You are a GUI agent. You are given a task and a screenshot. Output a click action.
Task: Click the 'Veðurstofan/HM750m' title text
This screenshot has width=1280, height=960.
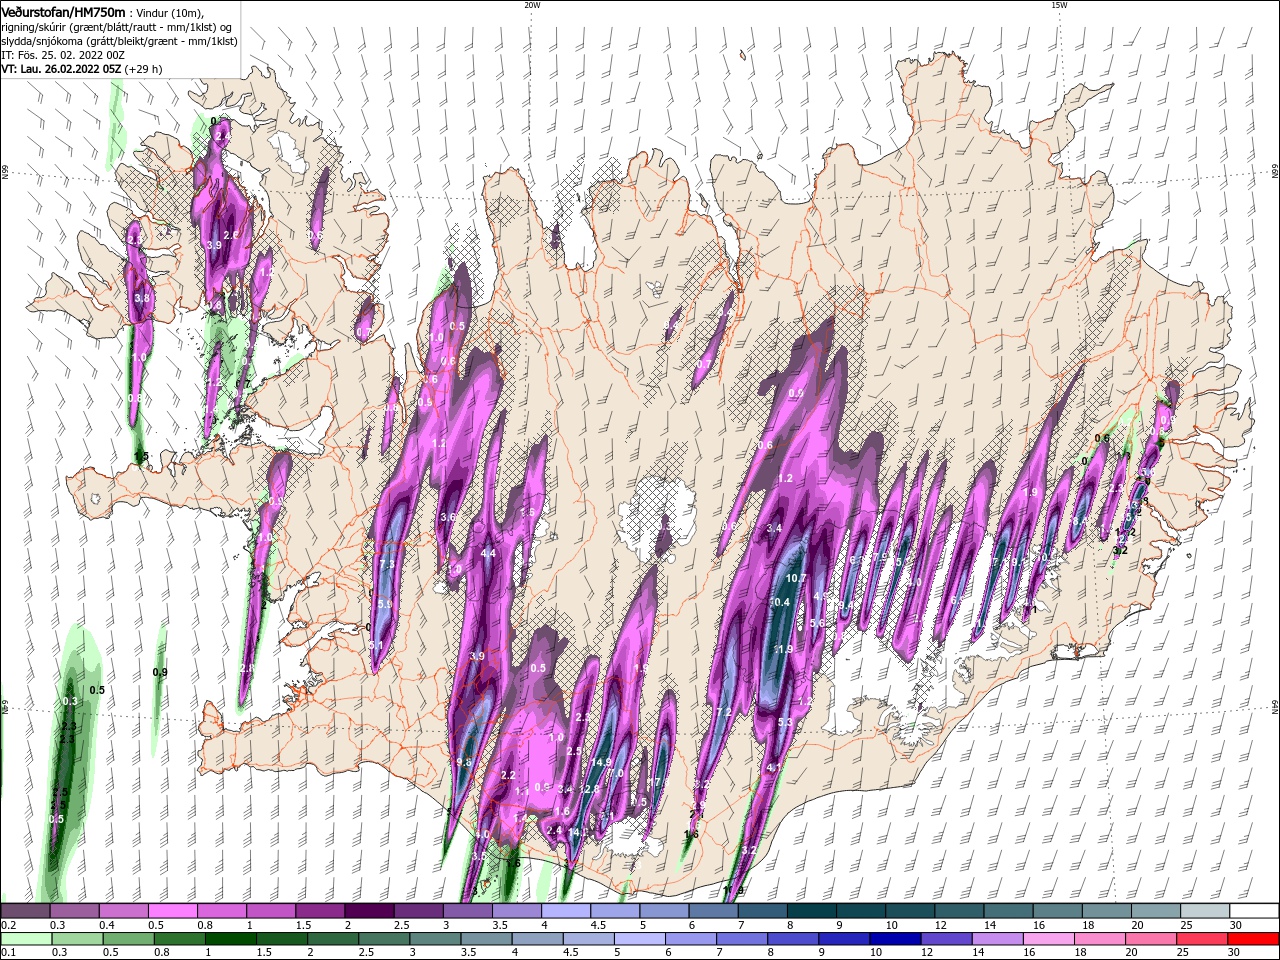coord(63,12)
